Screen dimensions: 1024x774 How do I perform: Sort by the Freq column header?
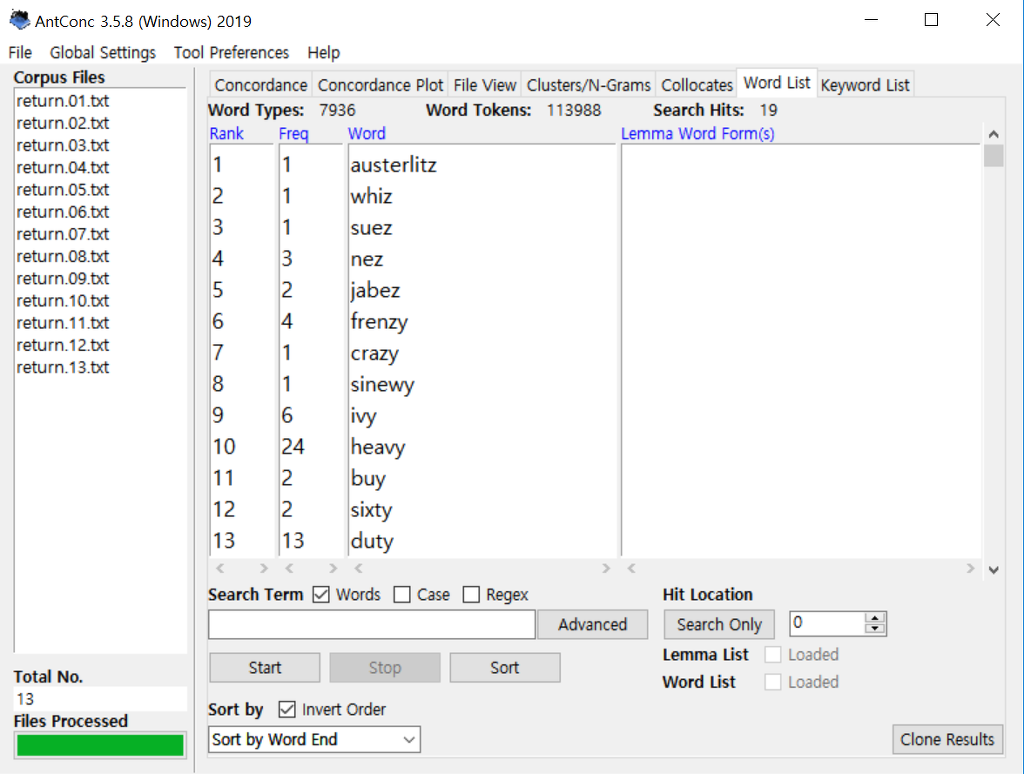point(293,133)
